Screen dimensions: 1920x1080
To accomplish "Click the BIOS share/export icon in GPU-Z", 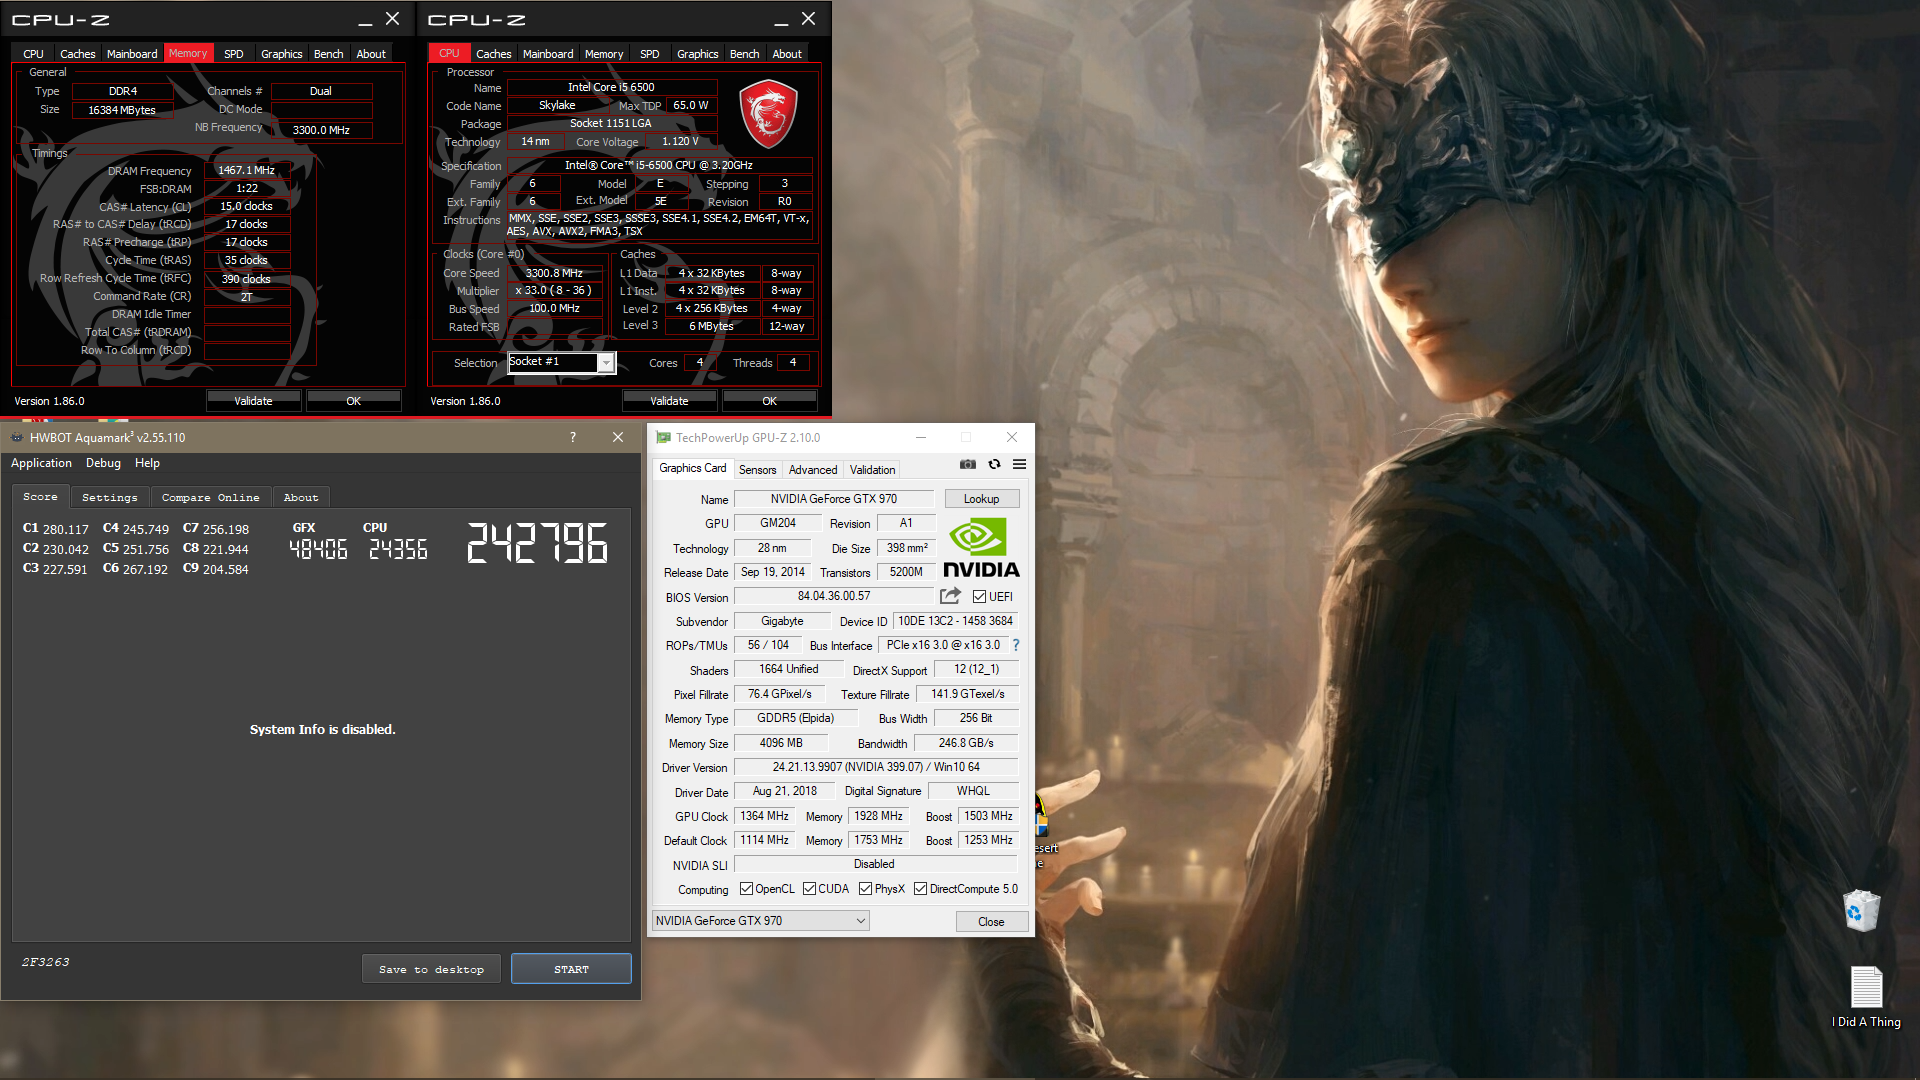I will pyautogui.click(x=950, y=596).
